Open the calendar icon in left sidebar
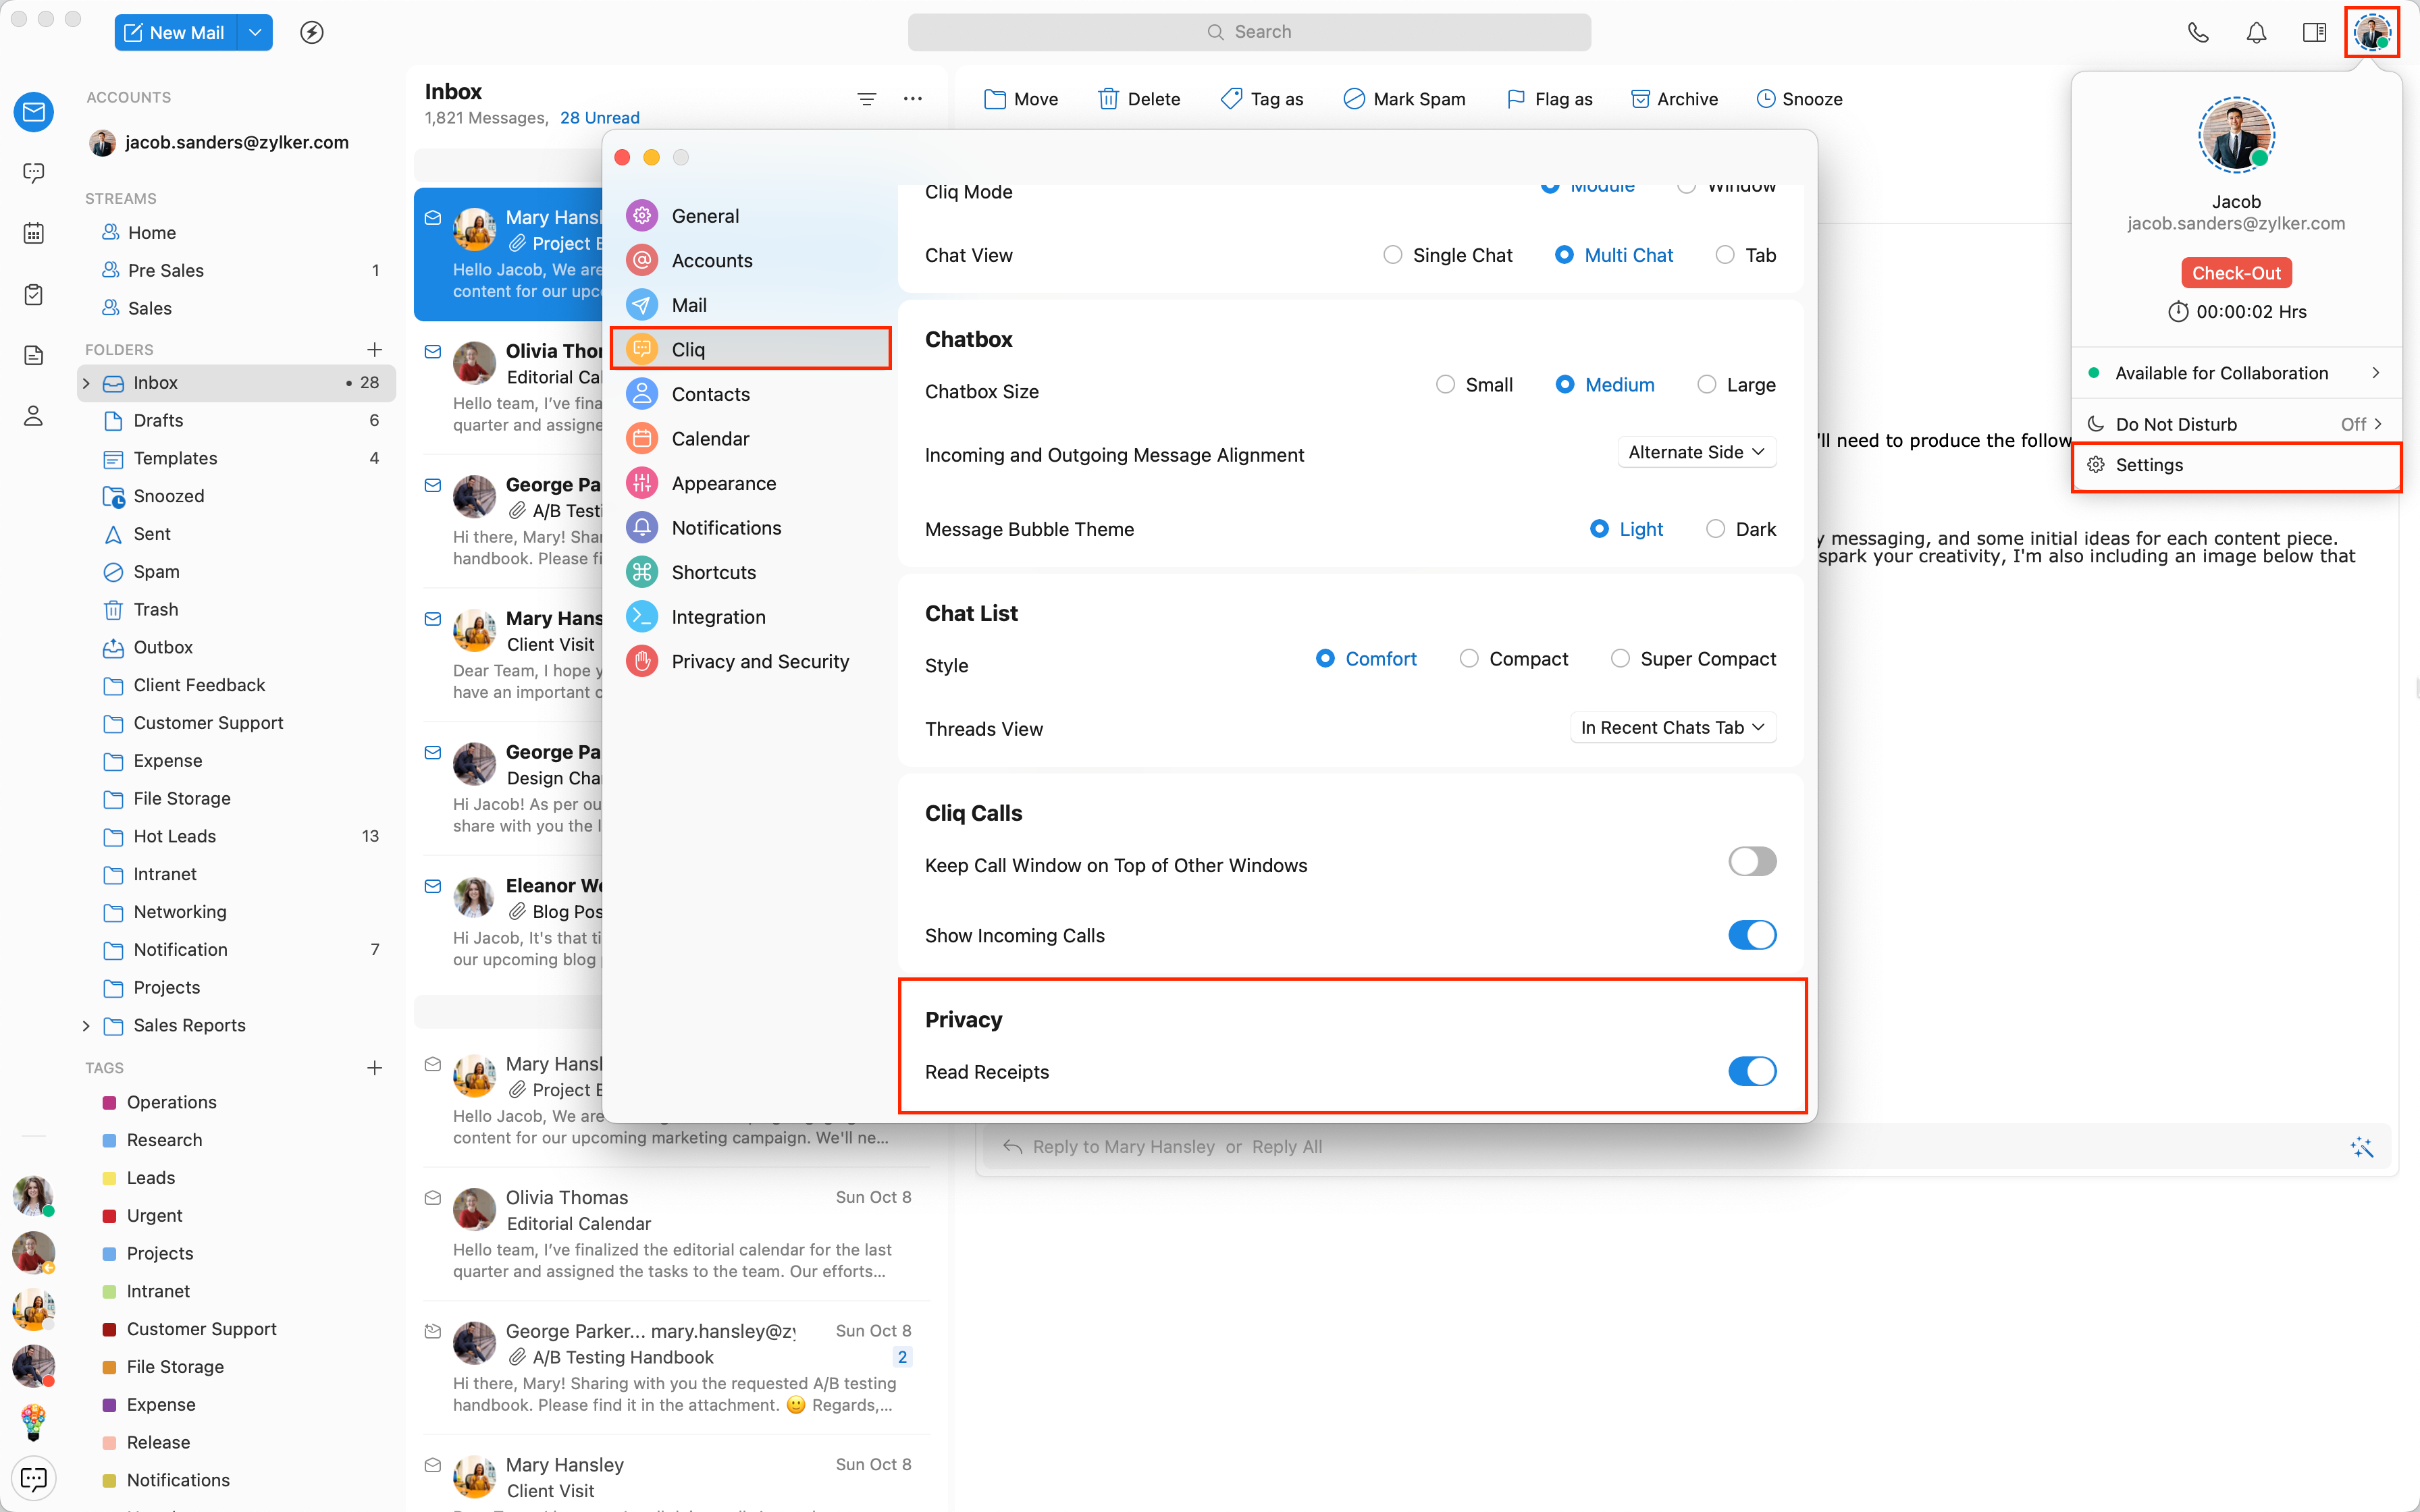The image size is (2420, 1512). 33,233
